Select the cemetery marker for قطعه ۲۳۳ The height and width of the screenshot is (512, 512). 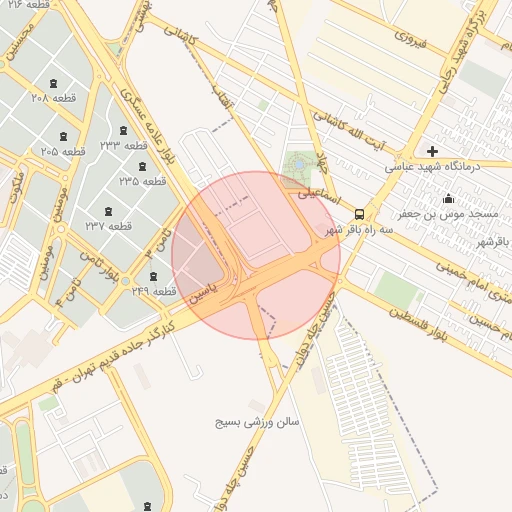coord(123,130)
